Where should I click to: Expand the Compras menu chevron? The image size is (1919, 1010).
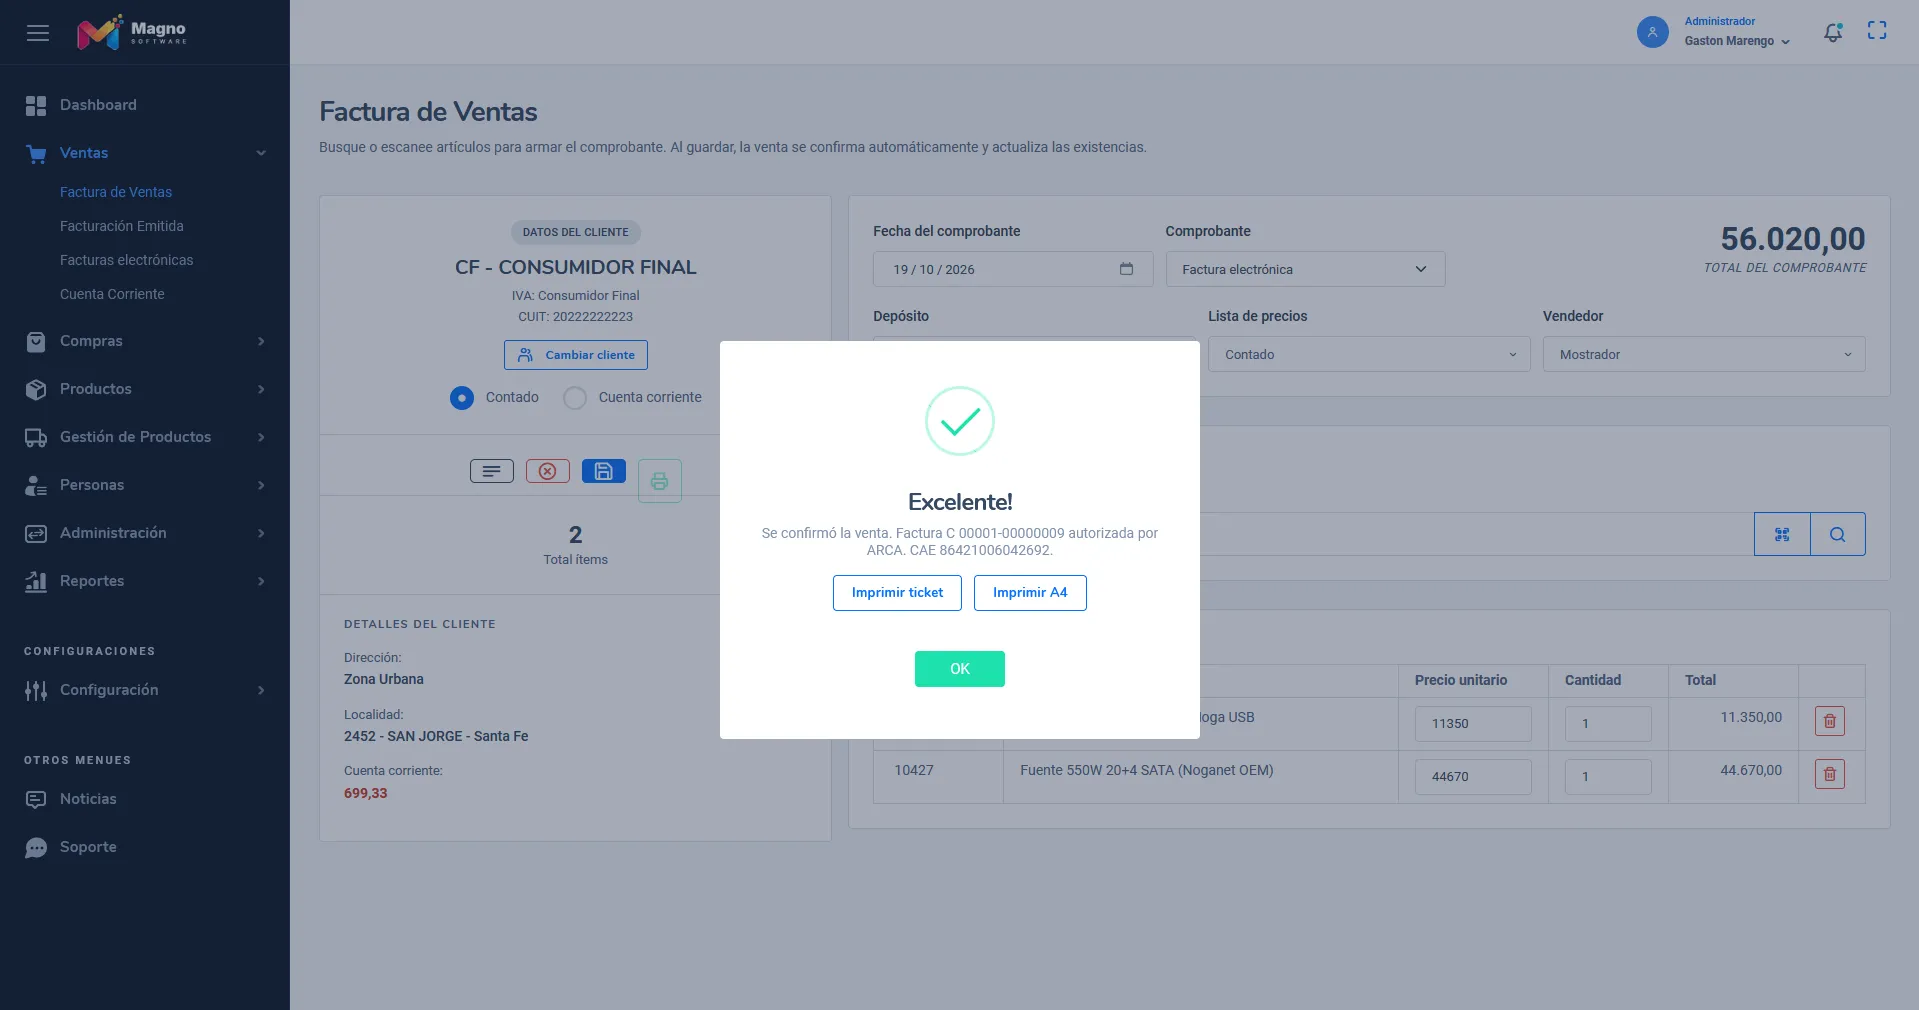pyautogui.click(x=261, y=341)
